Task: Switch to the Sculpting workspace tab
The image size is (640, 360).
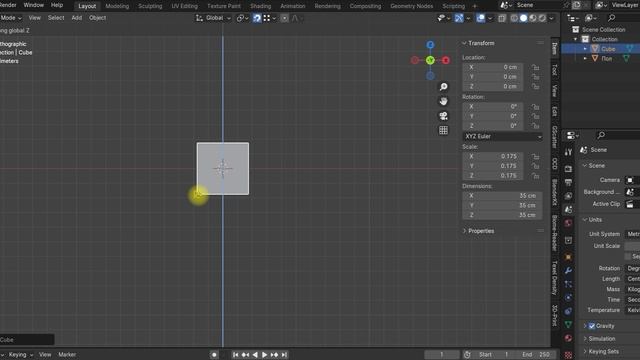Action: point(150,6)
